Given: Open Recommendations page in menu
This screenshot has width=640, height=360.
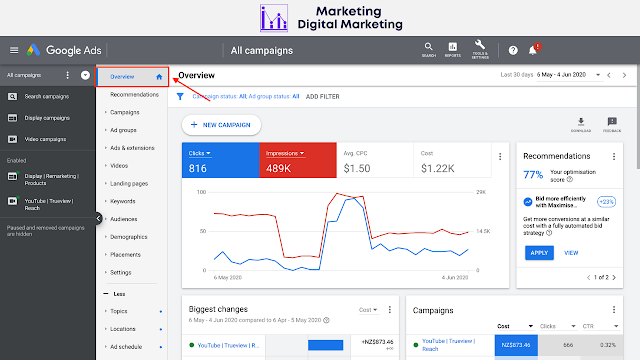Looking at the screenshot, I should pyautogui.click(x=134, y=95).
